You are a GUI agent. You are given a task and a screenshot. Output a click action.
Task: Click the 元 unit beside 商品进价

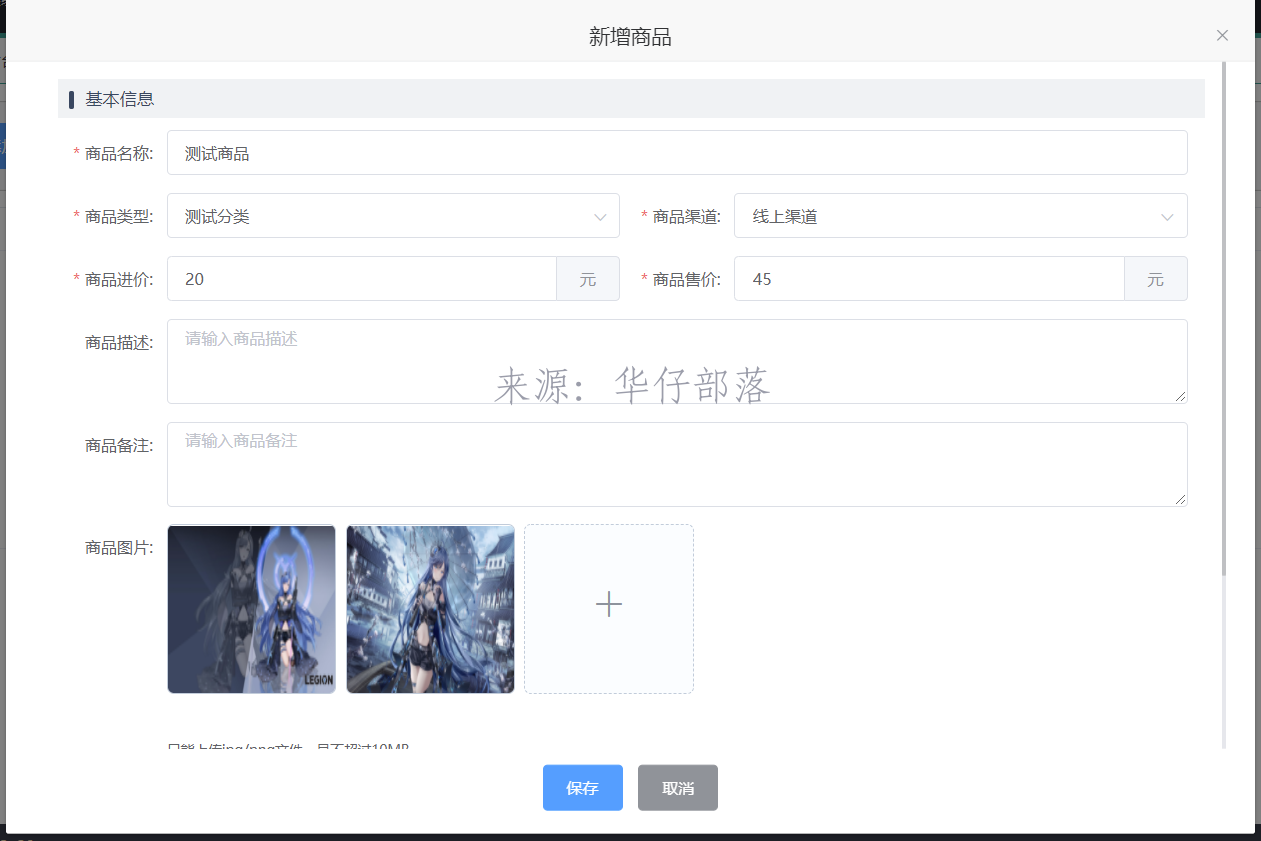coord(588,279)
